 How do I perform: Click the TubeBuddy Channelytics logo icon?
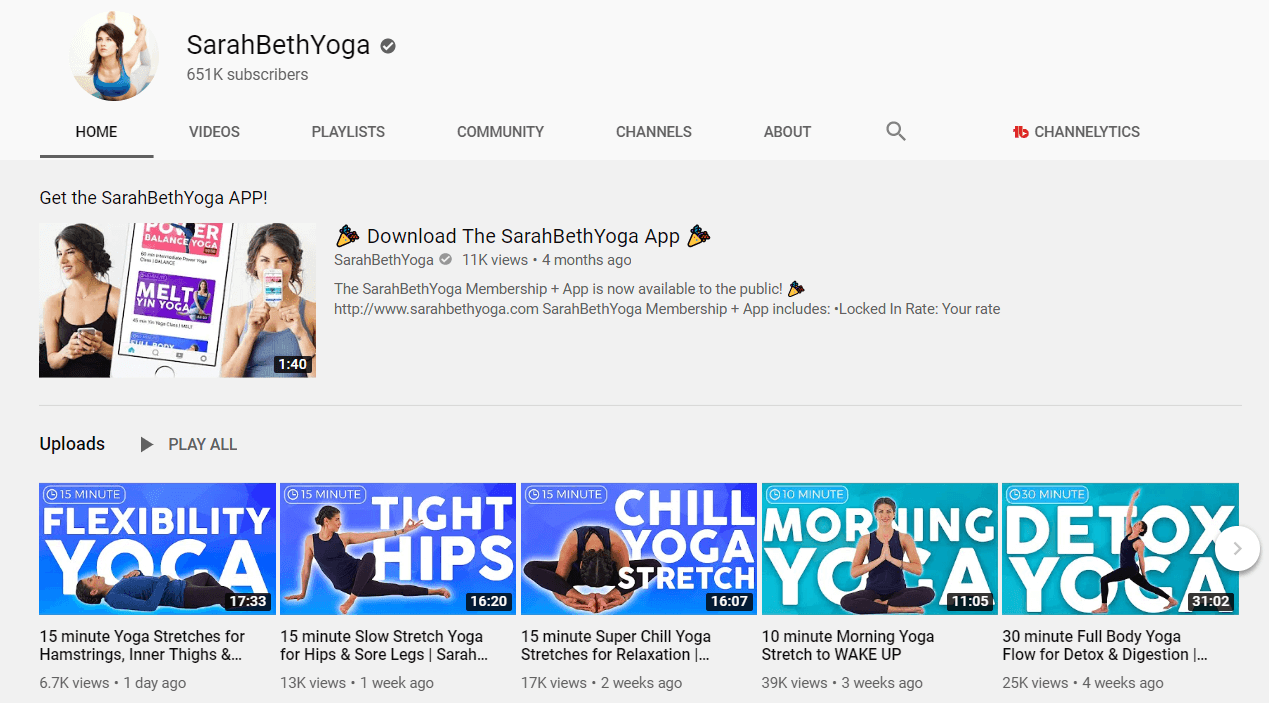(x=1021, y=132)
